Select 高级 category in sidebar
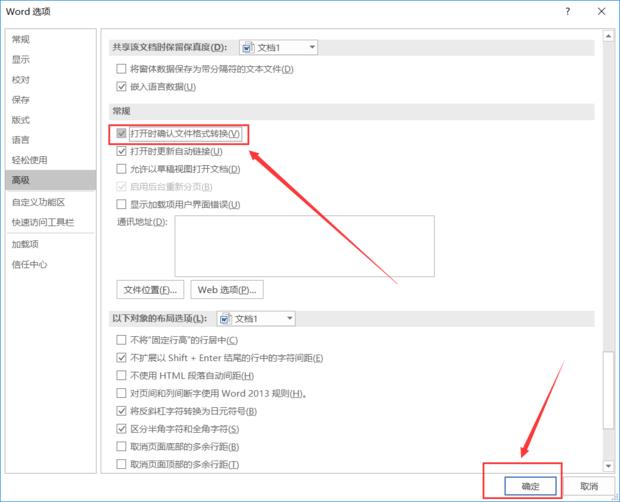Screen dimensions: 620x502 [21, 180]
